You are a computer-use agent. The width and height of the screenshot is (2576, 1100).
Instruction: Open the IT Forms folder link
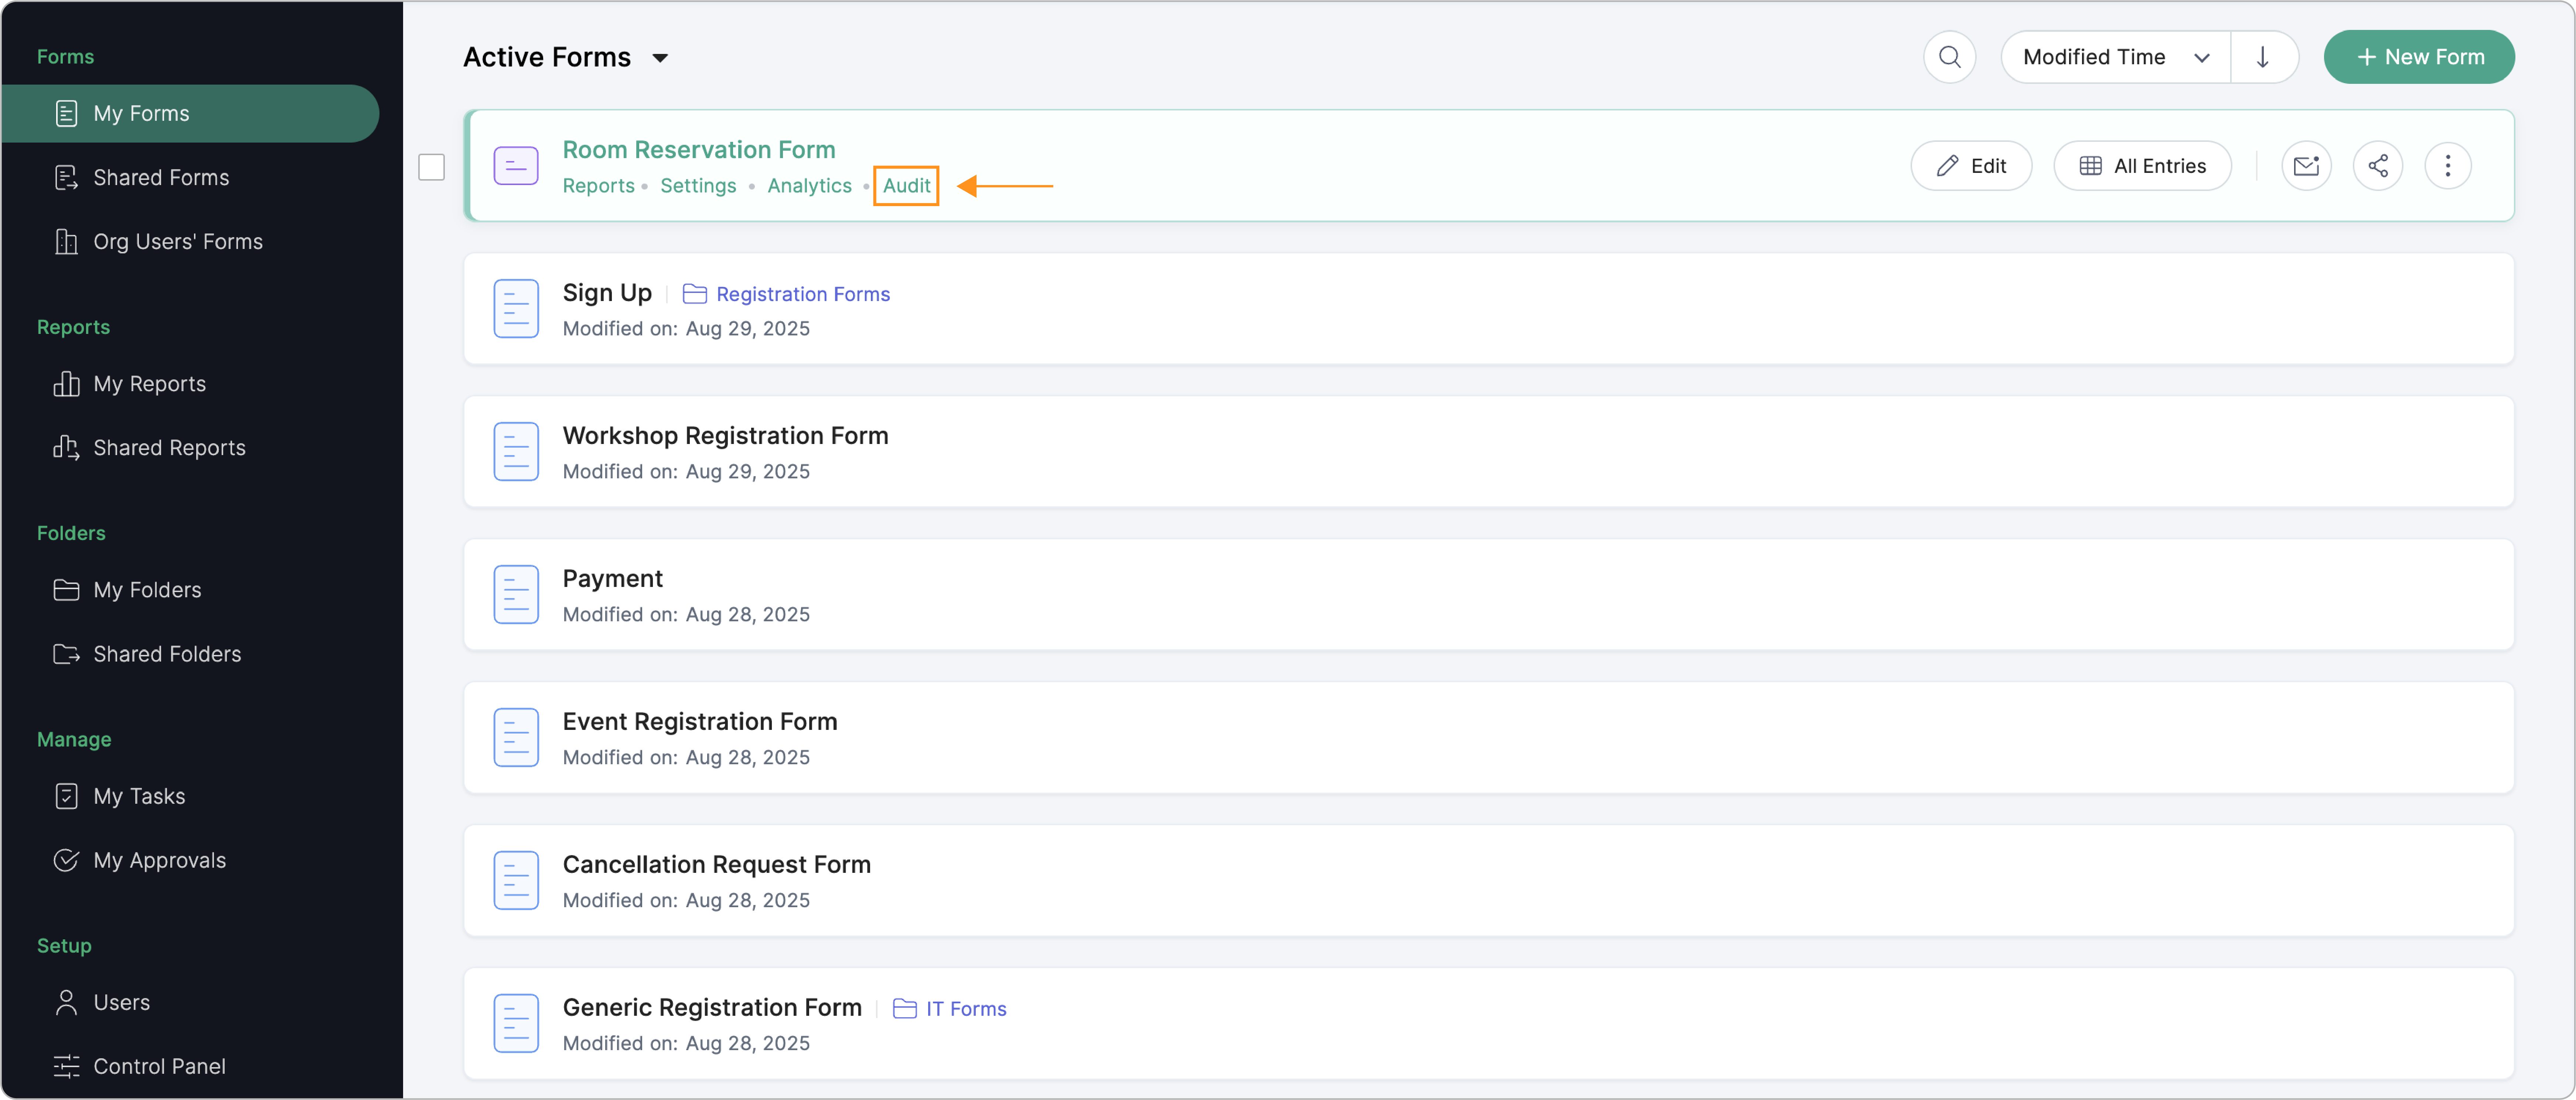click(x=966, y=1009)
